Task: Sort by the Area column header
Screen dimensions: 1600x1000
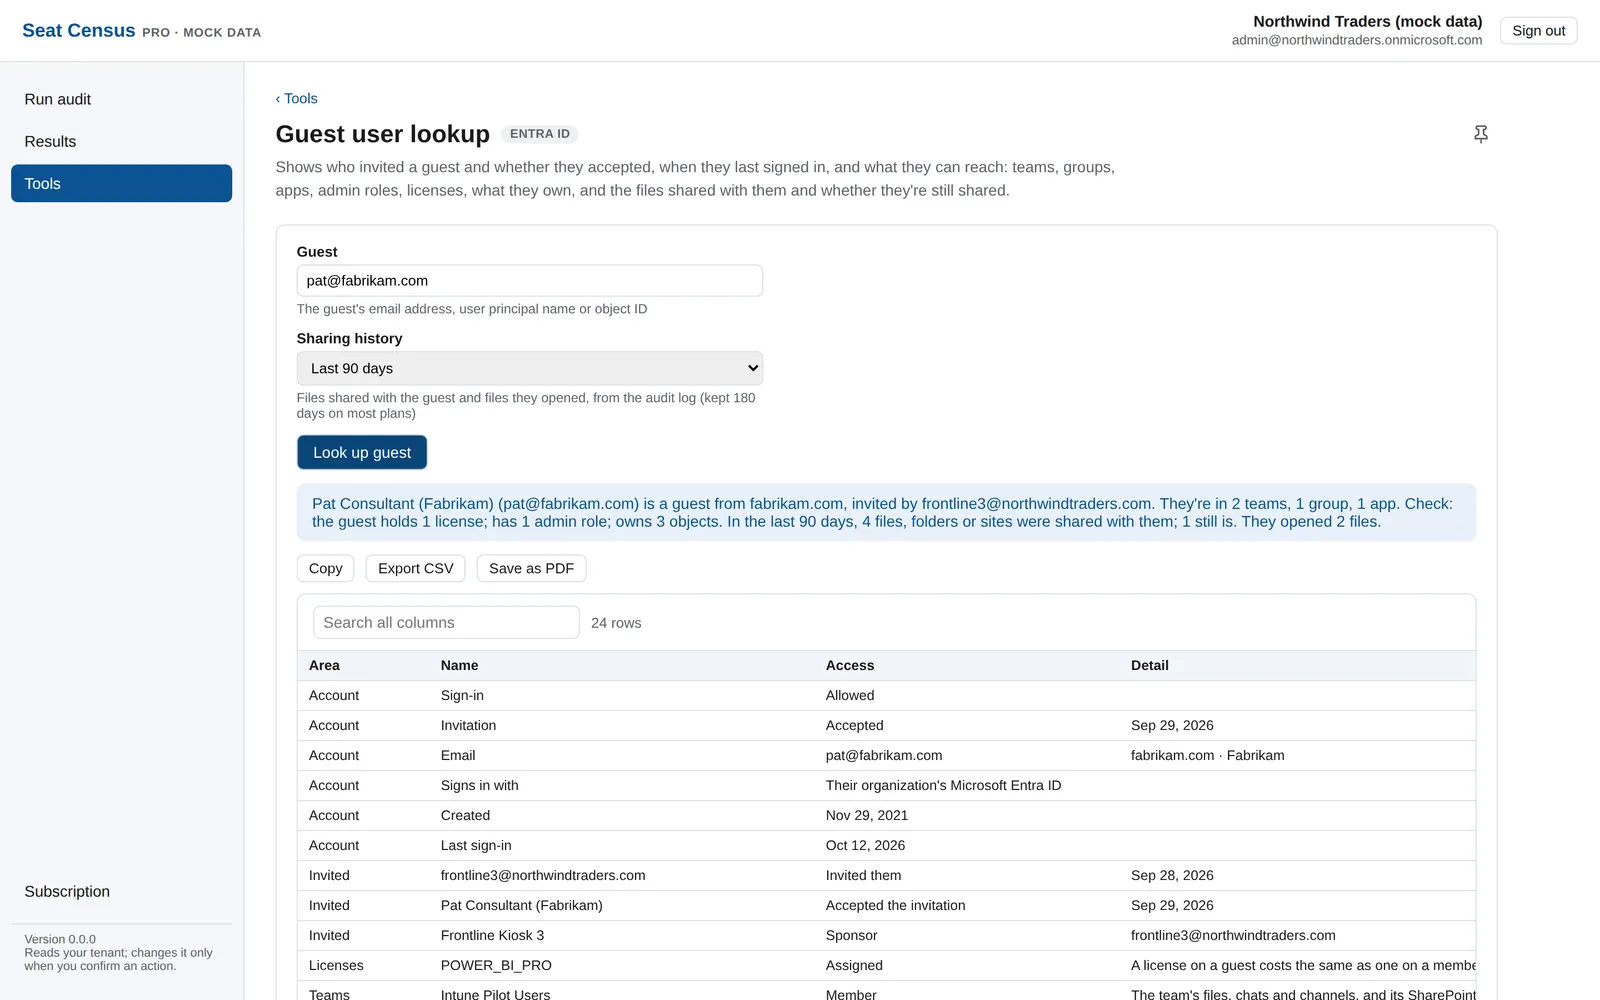Action: [x=324, y=665]
